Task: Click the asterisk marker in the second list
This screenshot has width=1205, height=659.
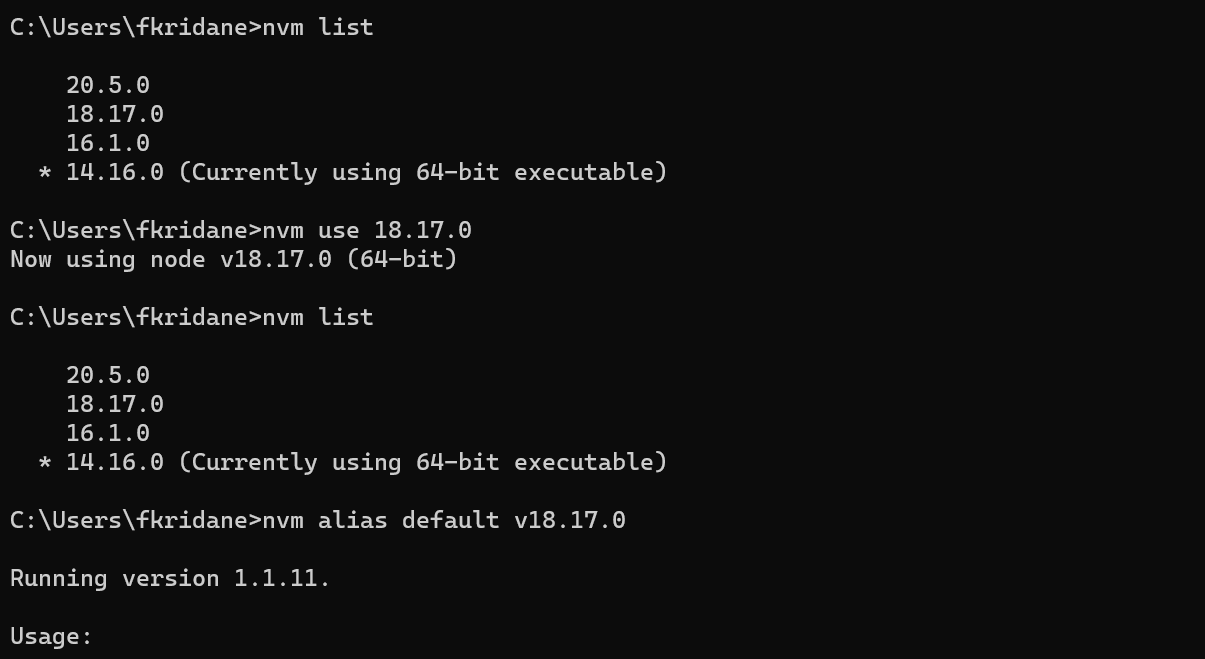Action: tap(44, 464)
